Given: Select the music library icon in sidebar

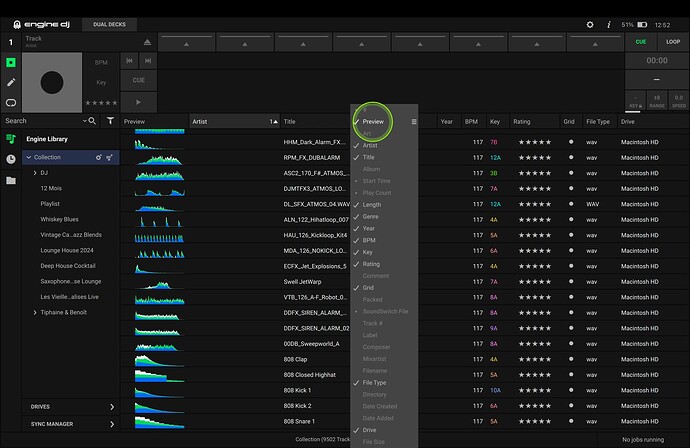Looking at the screenshot, I should 11,139.
